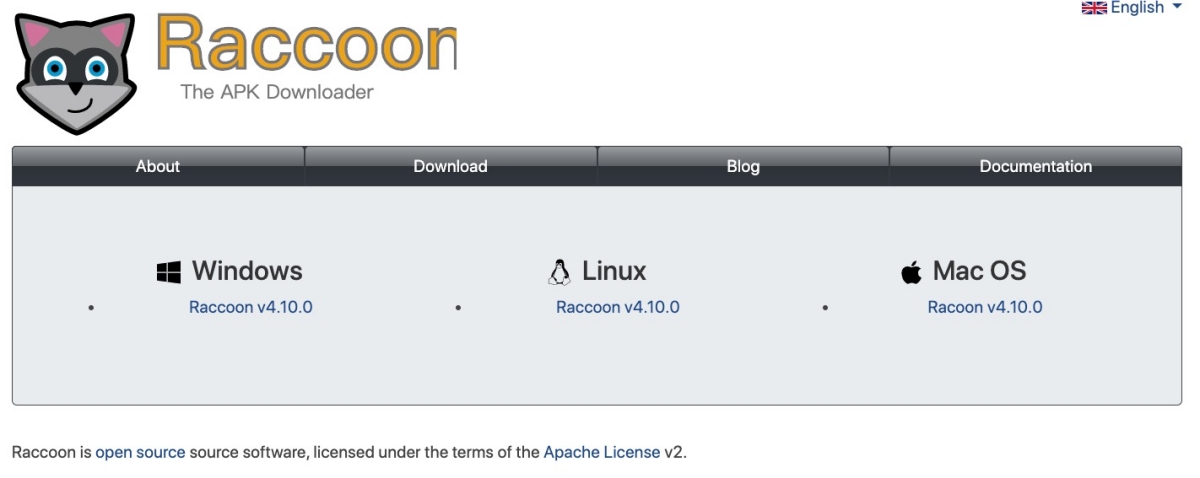The width and height of the screenshot is (1200, 478).
Task: Click the Linux penguin icon
Action: 559,272
